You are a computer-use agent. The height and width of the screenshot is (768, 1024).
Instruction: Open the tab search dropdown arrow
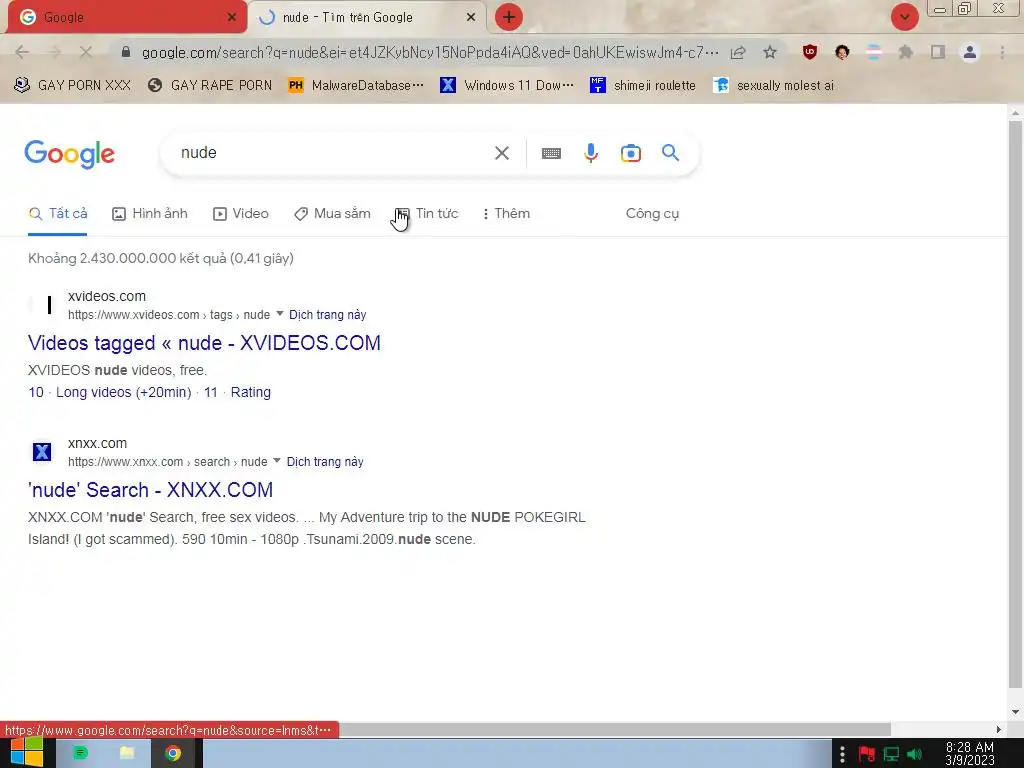(904, 17)
